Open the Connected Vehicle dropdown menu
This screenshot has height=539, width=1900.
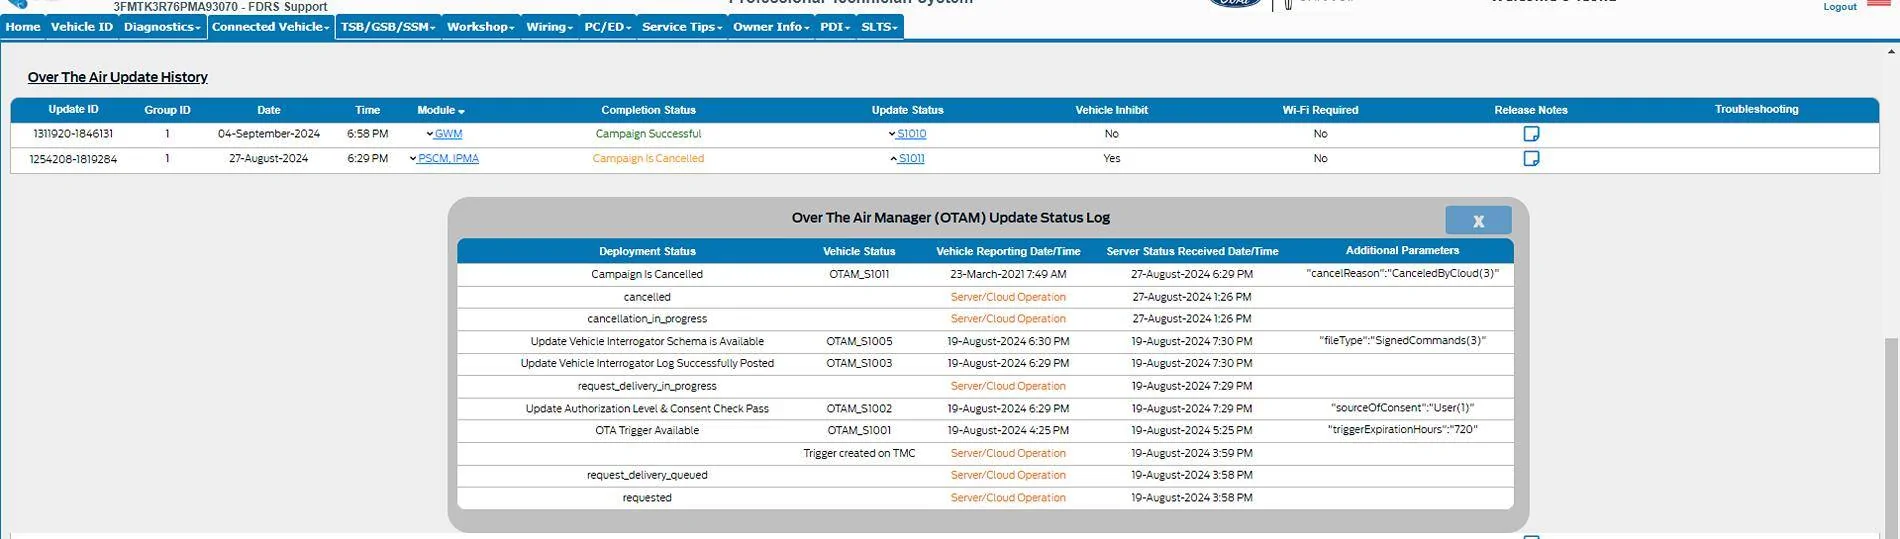(x=270, y=27)
